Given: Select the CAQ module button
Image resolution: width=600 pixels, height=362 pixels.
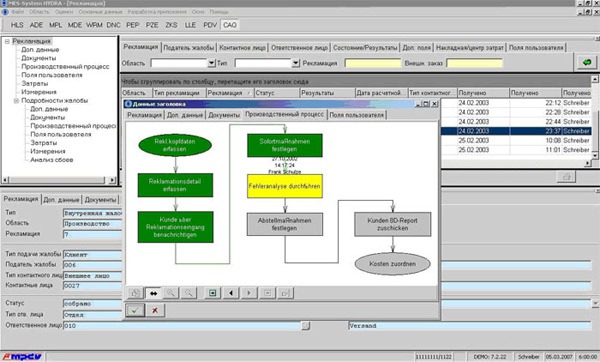Looking at the screenshot, I should pyautogui.click(x=230, y=25).
